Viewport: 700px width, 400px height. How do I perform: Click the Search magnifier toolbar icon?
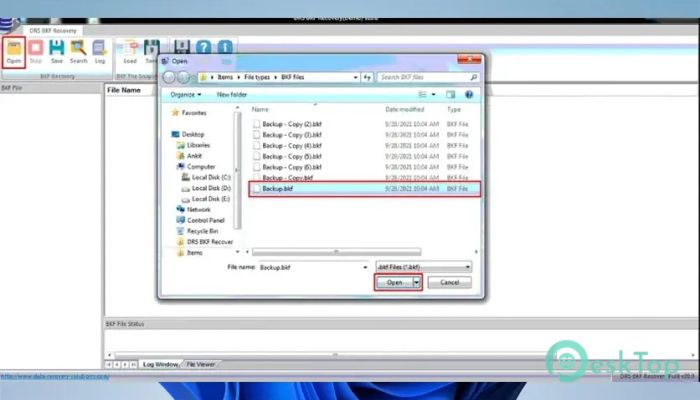[78, 52]
